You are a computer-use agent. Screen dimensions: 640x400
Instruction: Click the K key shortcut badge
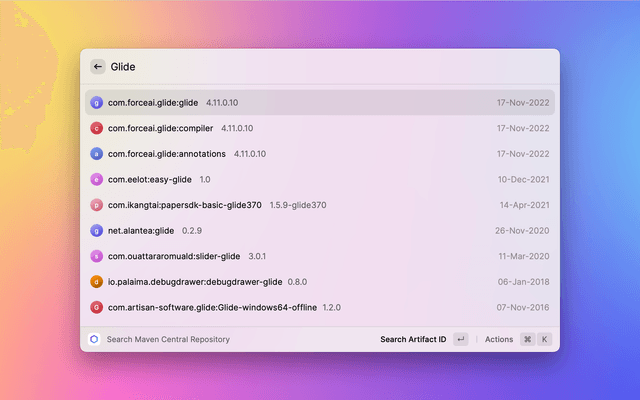[545, 339]
